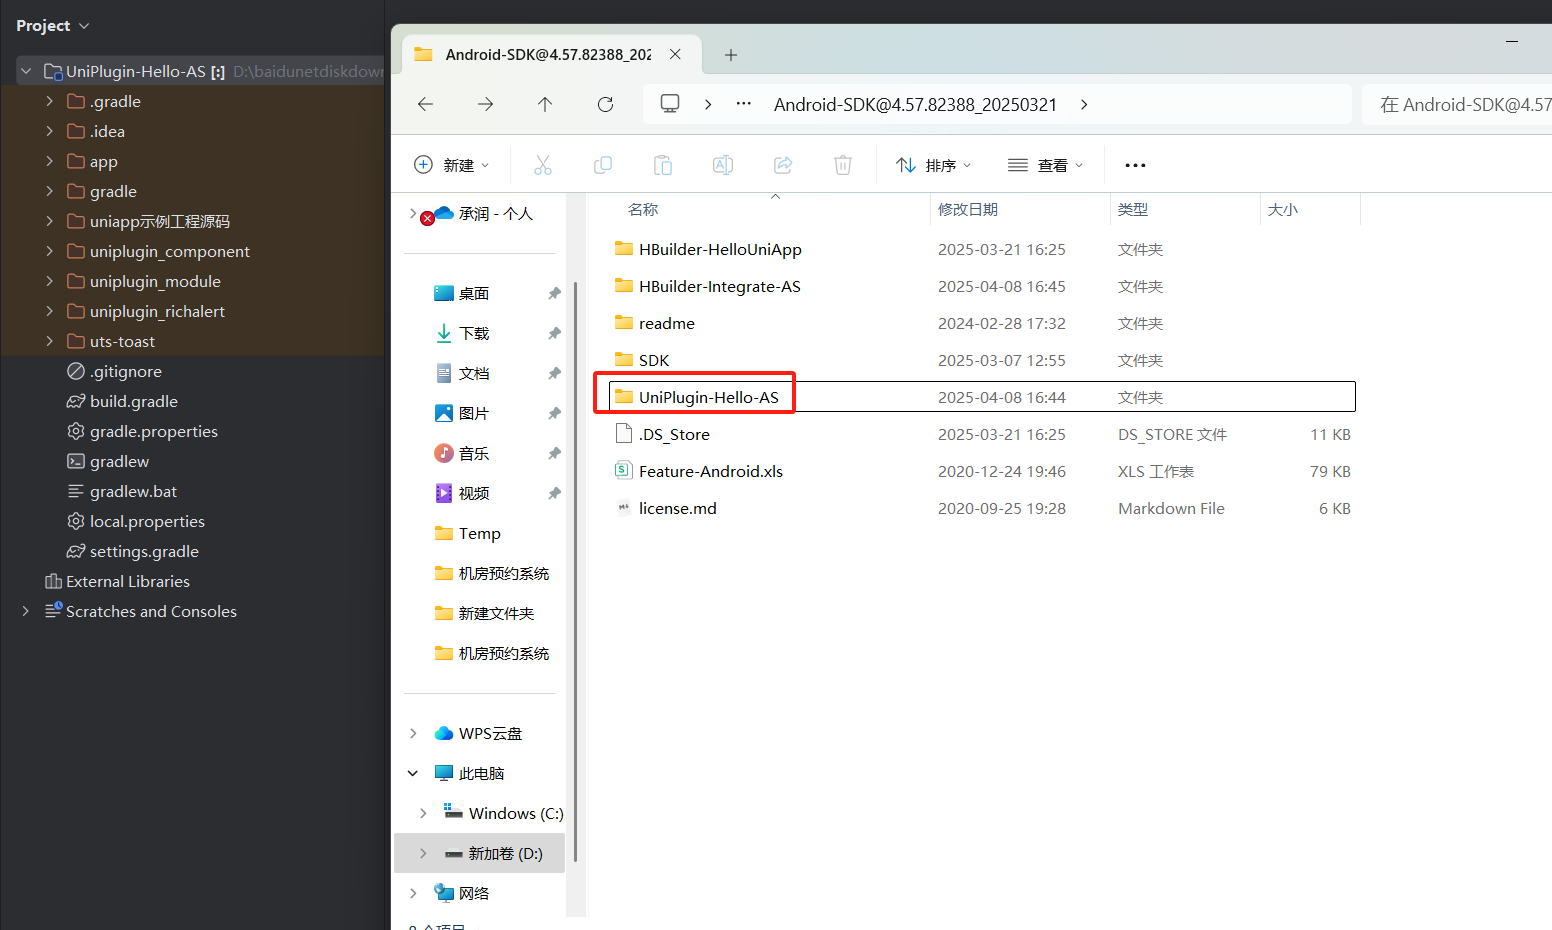Click the Explorer Back arrow button
The width and height of the screenshot is (1552, 930).
(x=425, y=104)
